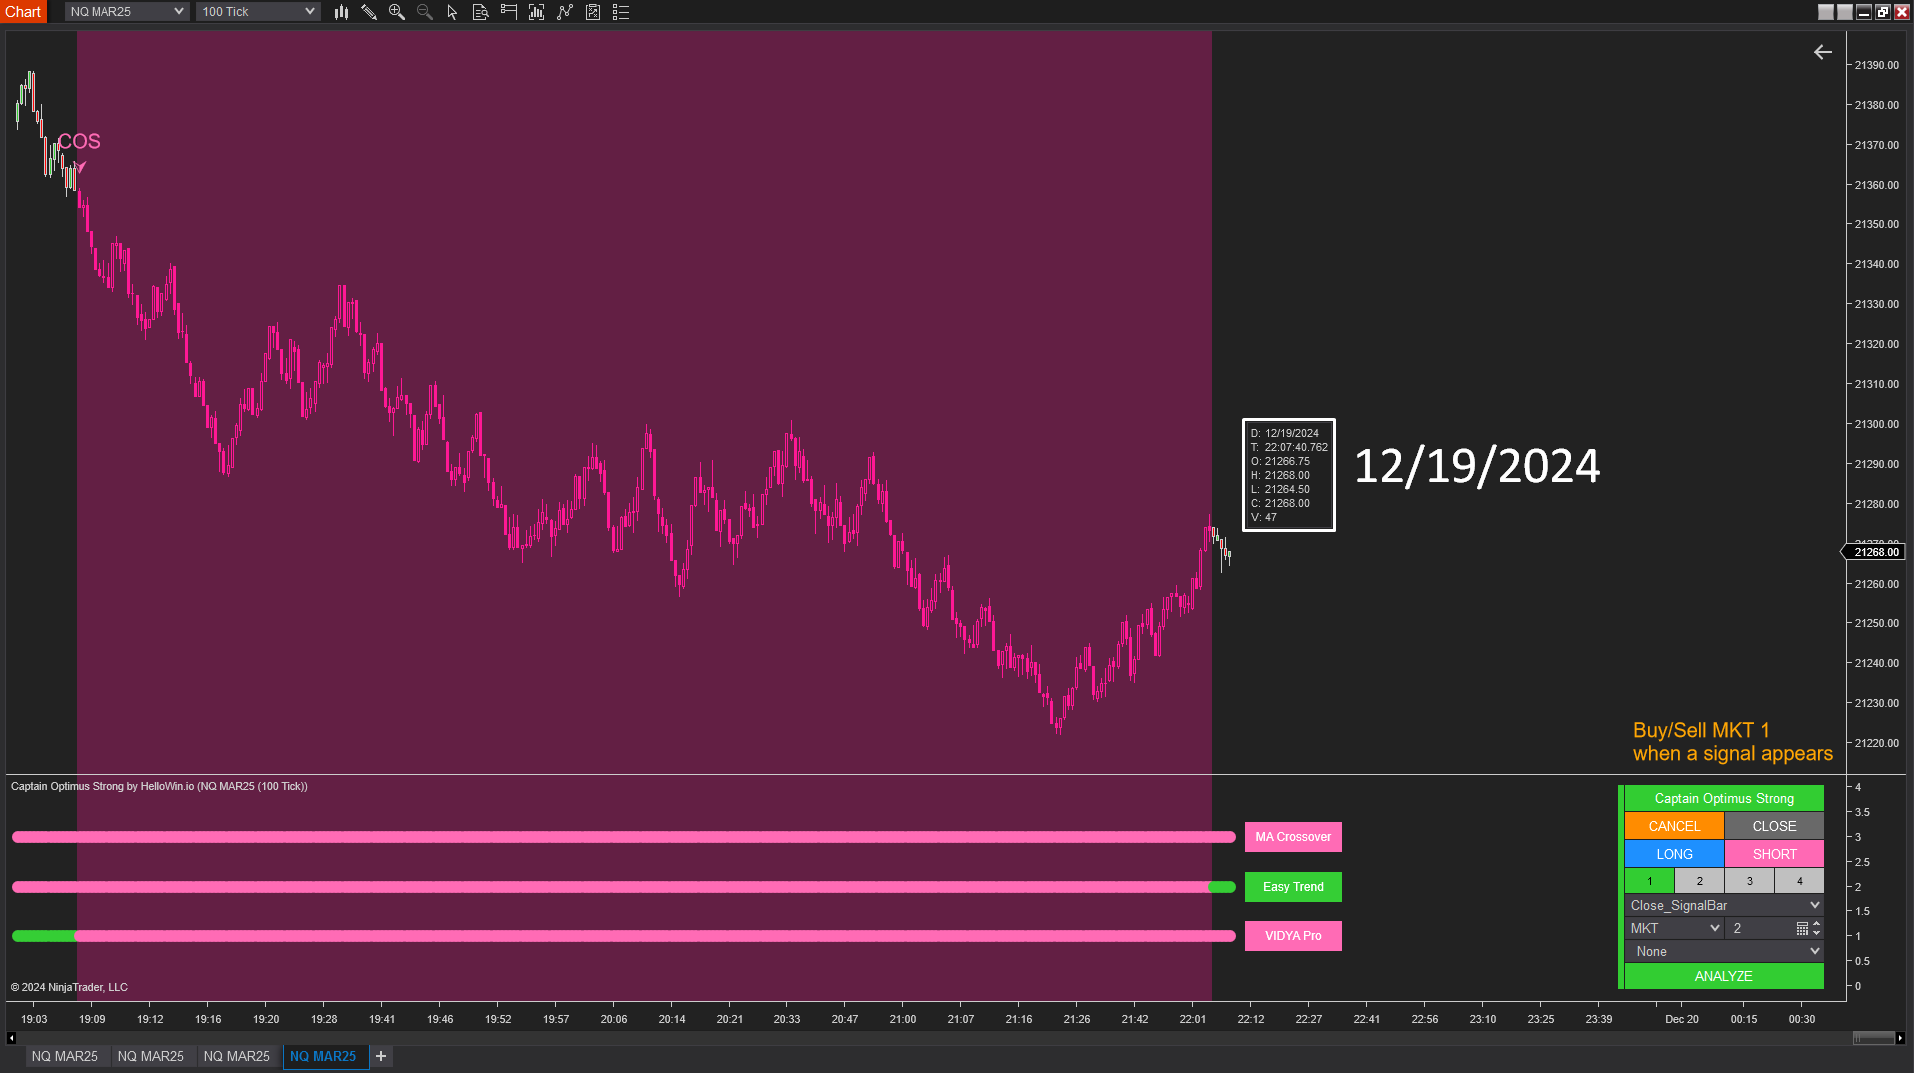The image size is (1914, 1073).
Task: Click the 21300.00 price axis label
Action: 1876,424
